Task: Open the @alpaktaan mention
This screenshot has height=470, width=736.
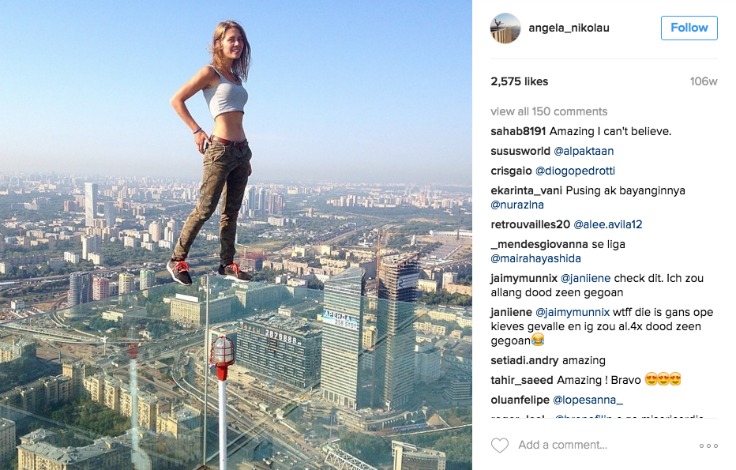Action: 583,151
